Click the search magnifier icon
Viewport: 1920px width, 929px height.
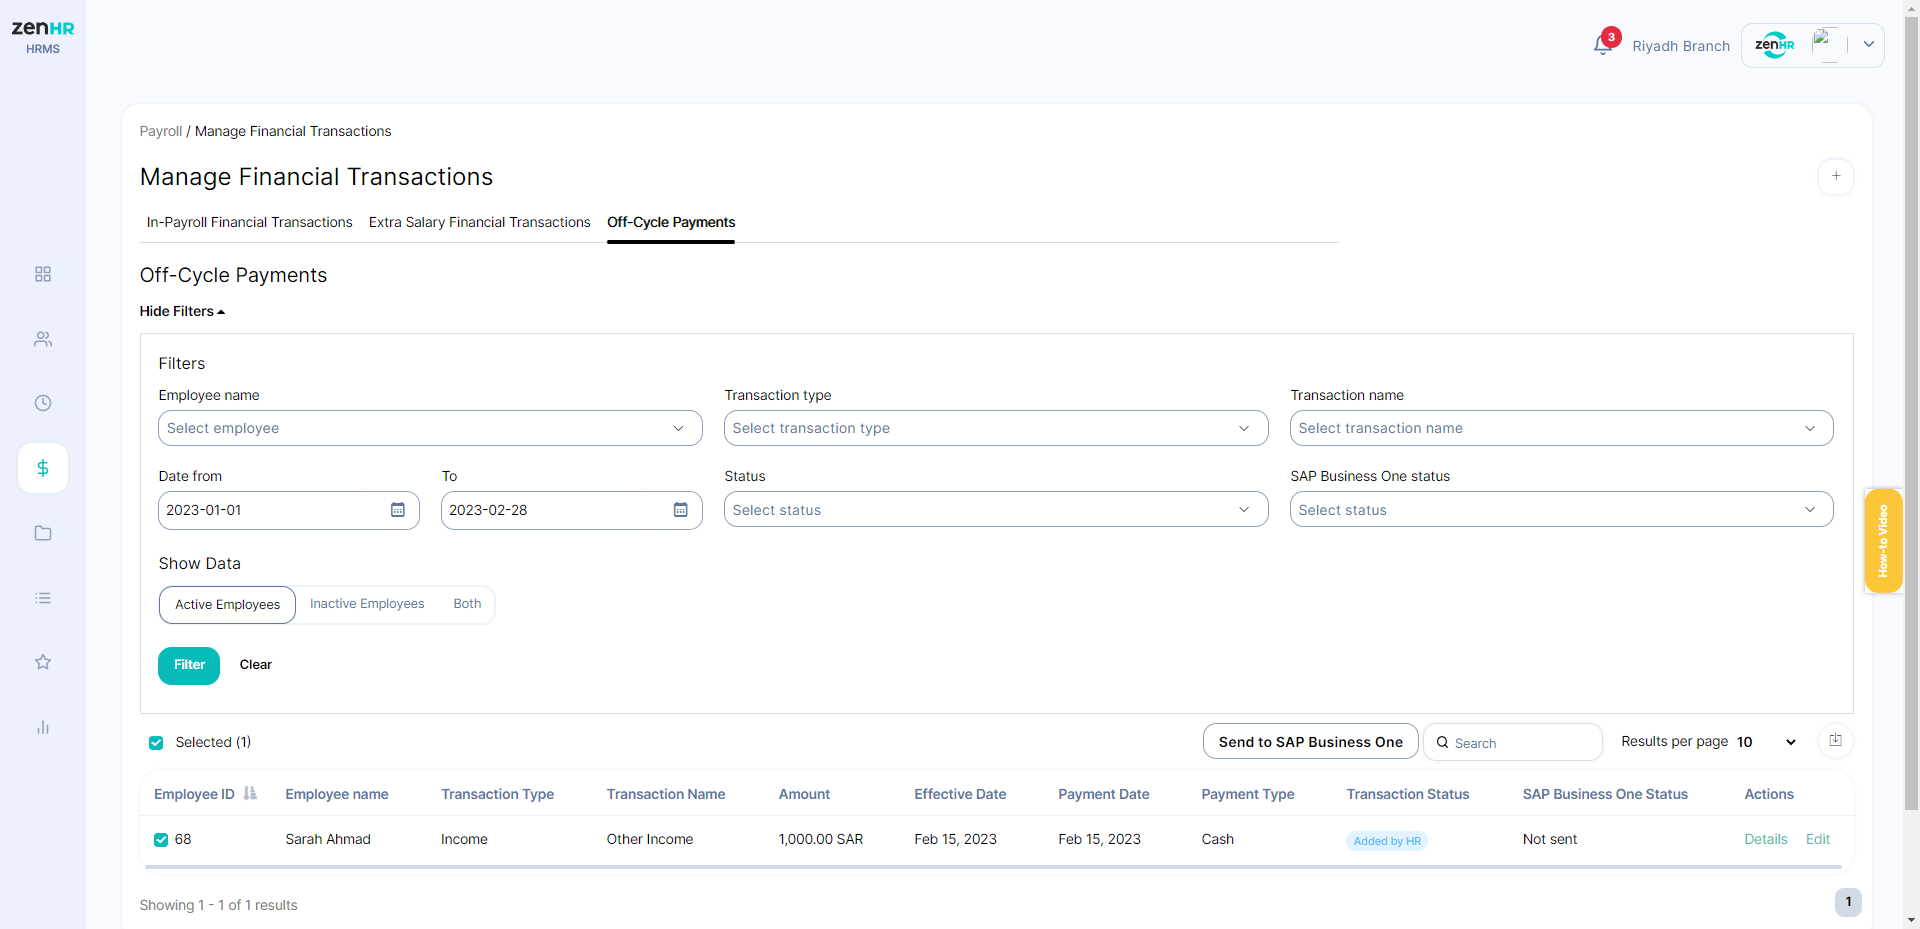click(1443, 742)
